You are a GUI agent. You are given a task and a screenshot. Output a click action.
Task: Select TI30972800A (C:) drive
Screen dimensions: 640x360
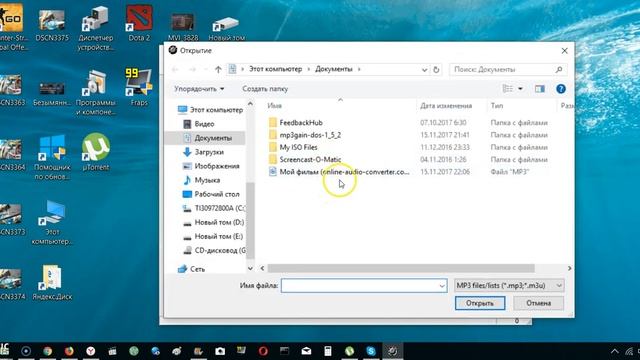click(214, 208)
